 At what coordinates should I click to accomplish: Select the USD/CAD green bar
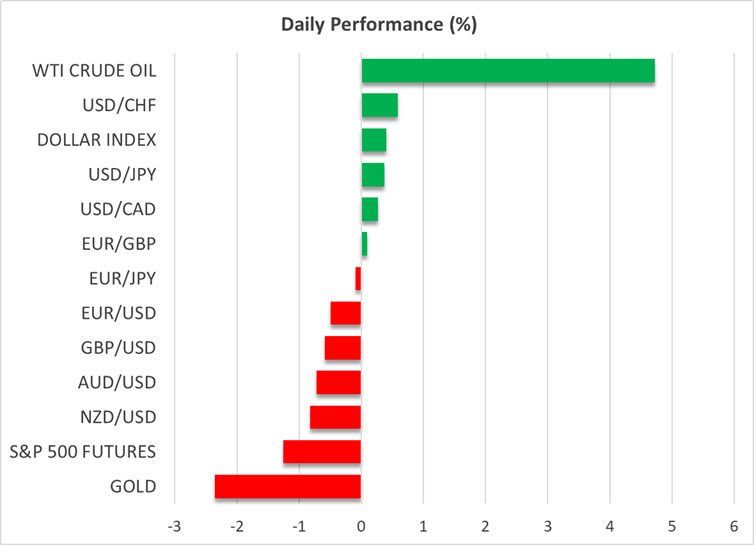pyautogui.click(x=369, y=210)
